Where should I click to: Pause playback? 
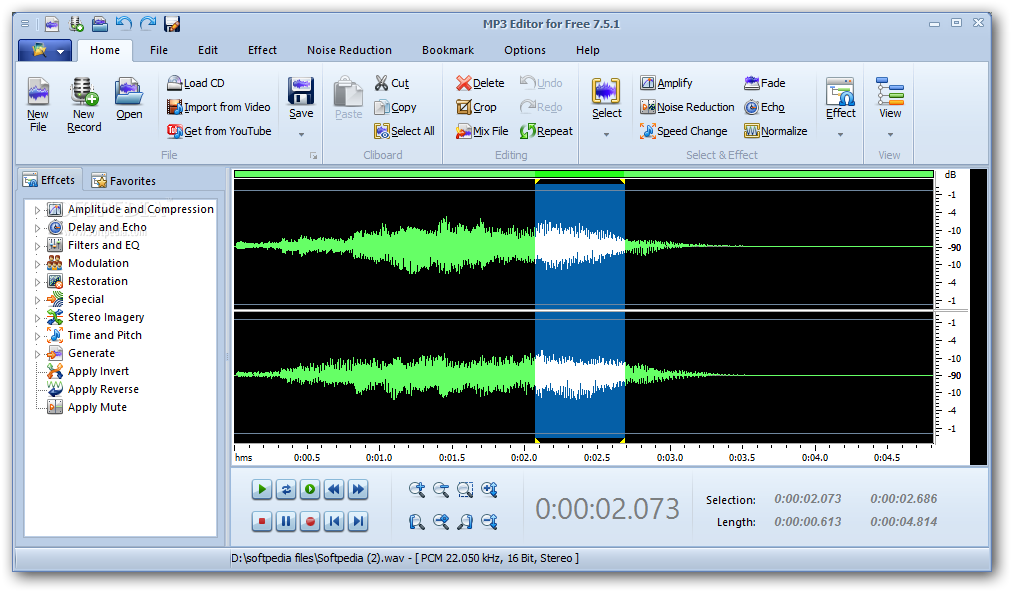tap(286, 521)
